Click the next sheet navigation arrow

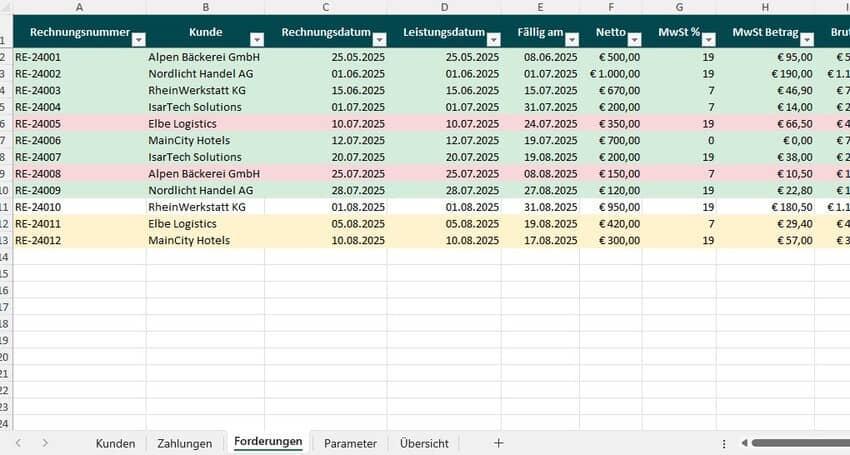(45, 443)
